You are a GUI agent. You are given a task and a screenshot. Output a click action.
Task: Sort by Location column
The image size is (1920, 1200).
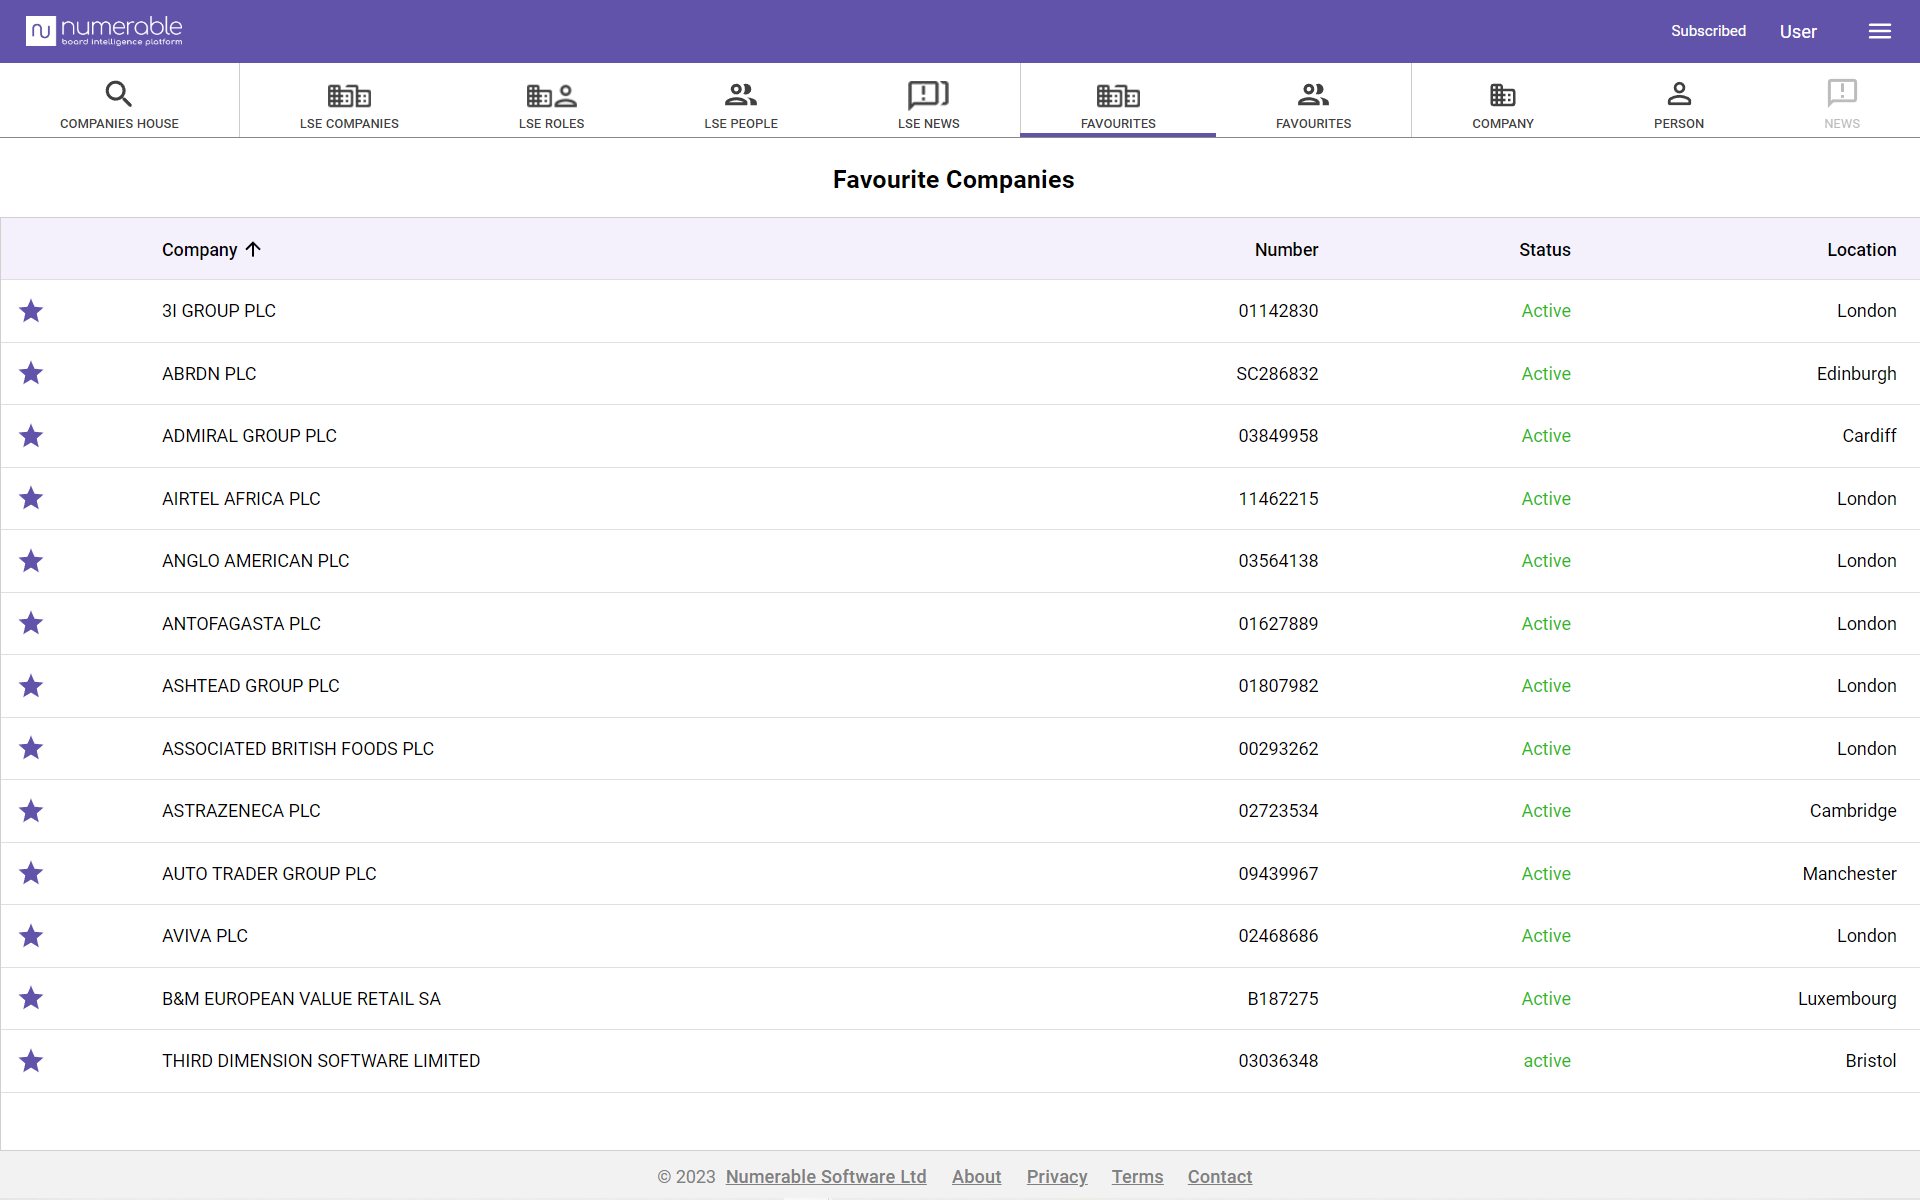1861,250
